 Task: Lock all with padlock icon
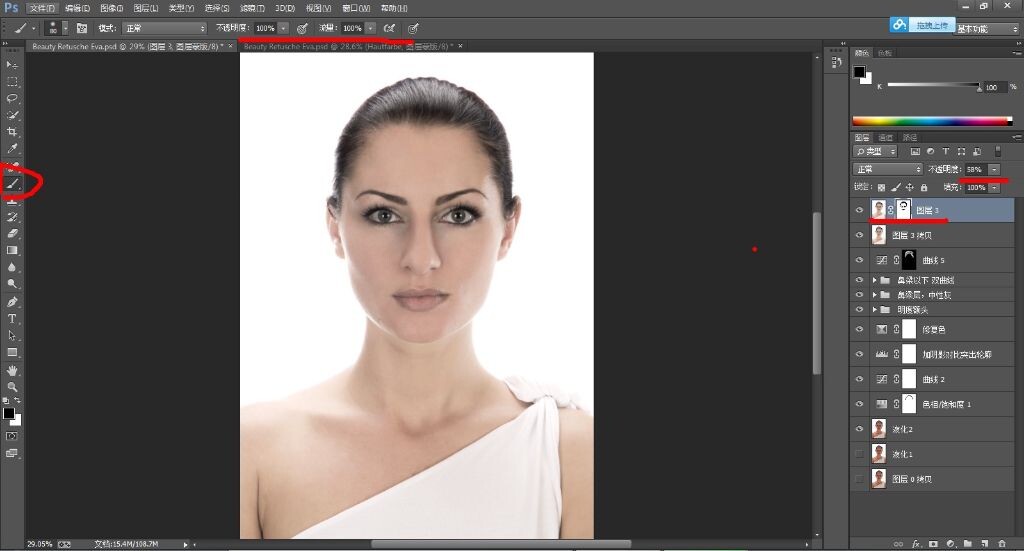tap(924, 187)
